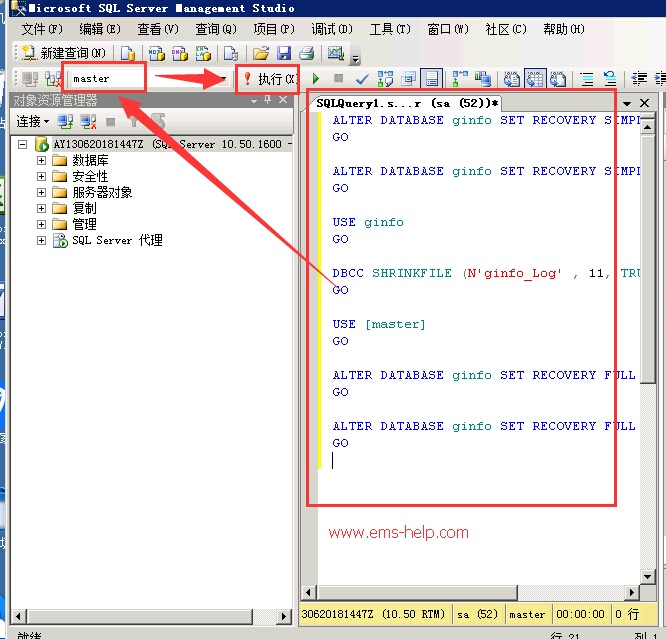Image resolution: width=666 pixels, height=639 pixels.
Task: Click the Analysis Services XMLA Query icon
Action: 203,54
